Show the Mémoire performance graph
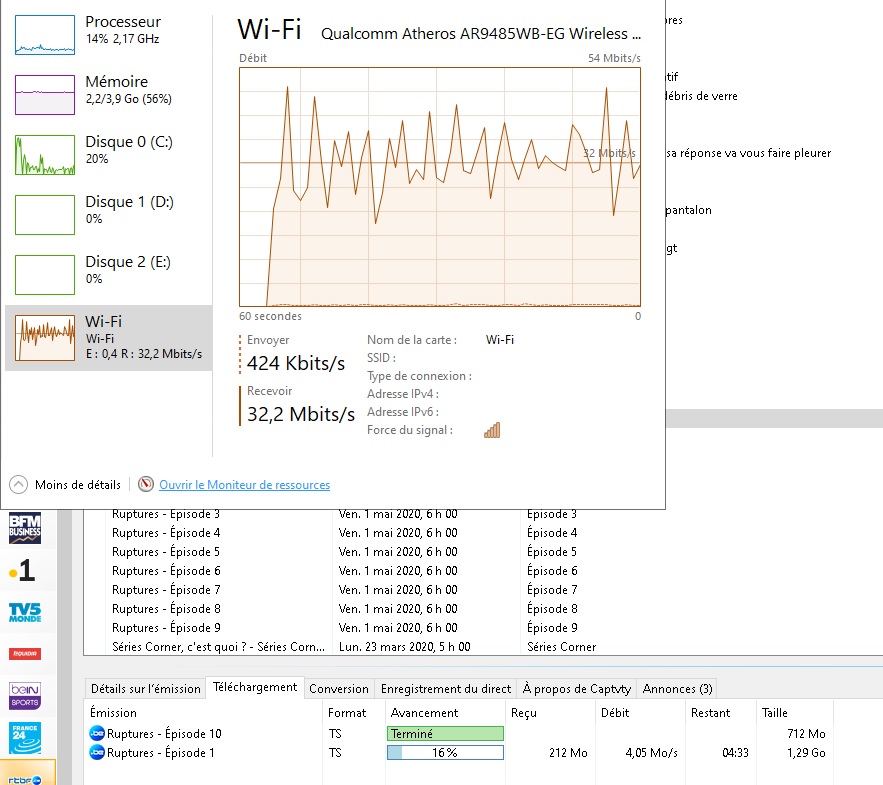Screen dimensions: 883x785 pos(108,94)
